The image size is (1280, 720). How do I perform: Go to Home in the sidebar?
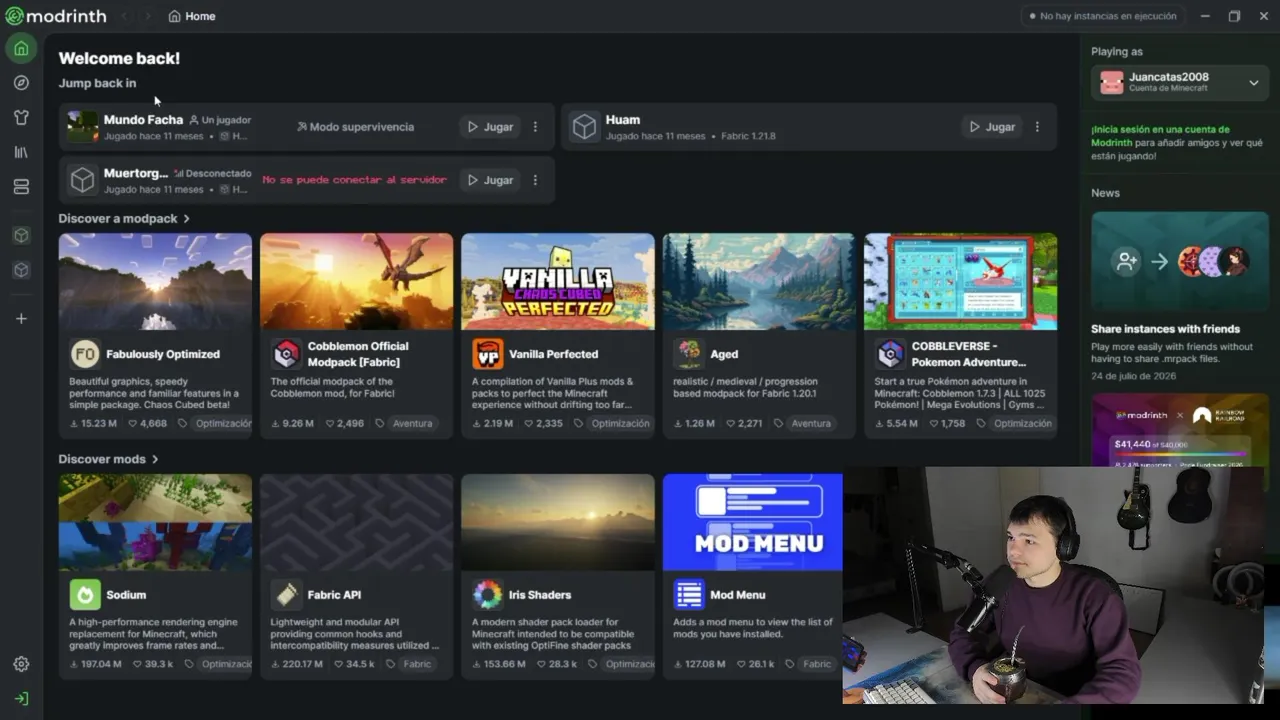(x=21, y=48)
